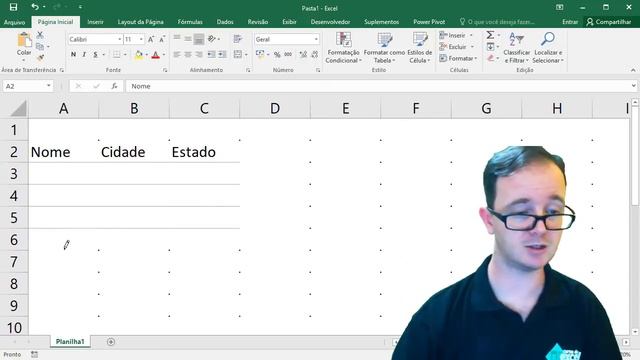Image resolution: width=640 pixels, height=360 pixels.
Task: Align text to bottom
Action: pos(199,39)
